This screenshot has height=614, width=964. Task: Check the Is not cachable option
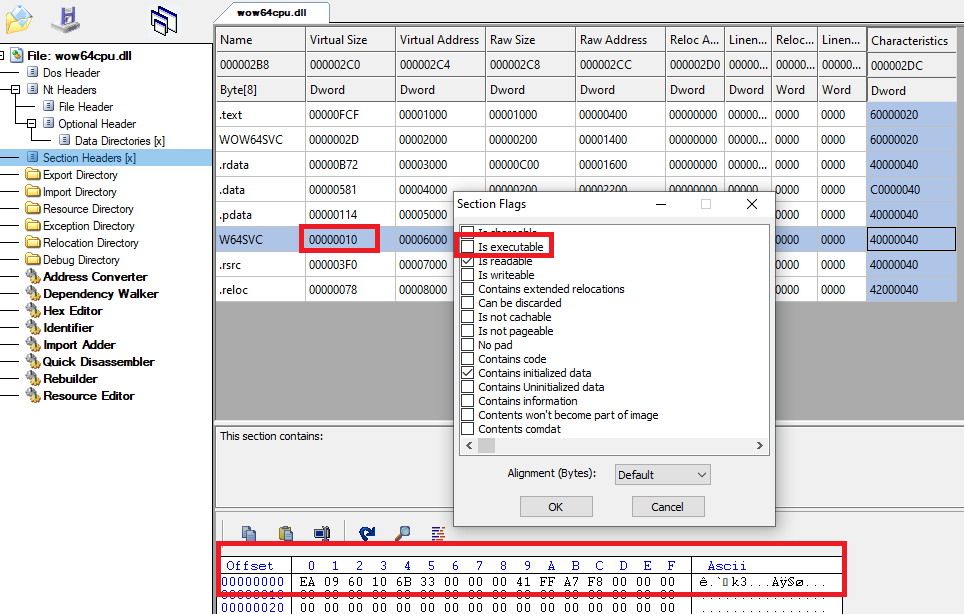(x=468, y=317)
